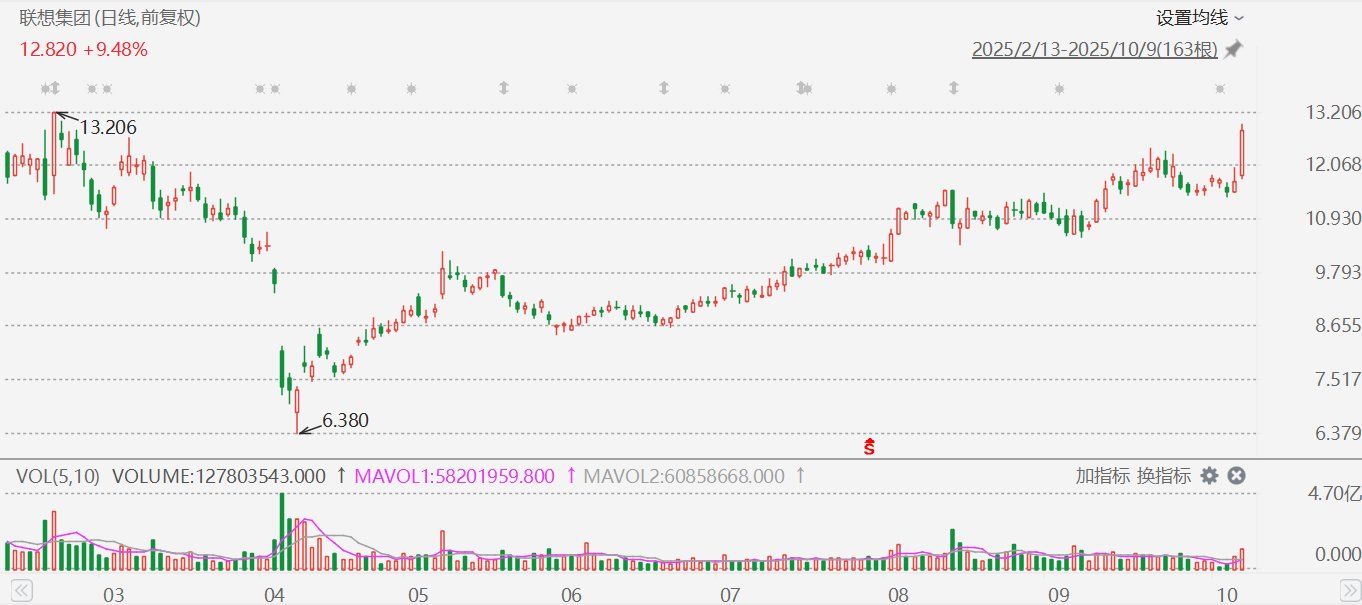Click the rightmost event marker in top row
Image resolution: width=1362 pixels, height=605 pixels.
pyautogui.click(x=1220, y=89)
